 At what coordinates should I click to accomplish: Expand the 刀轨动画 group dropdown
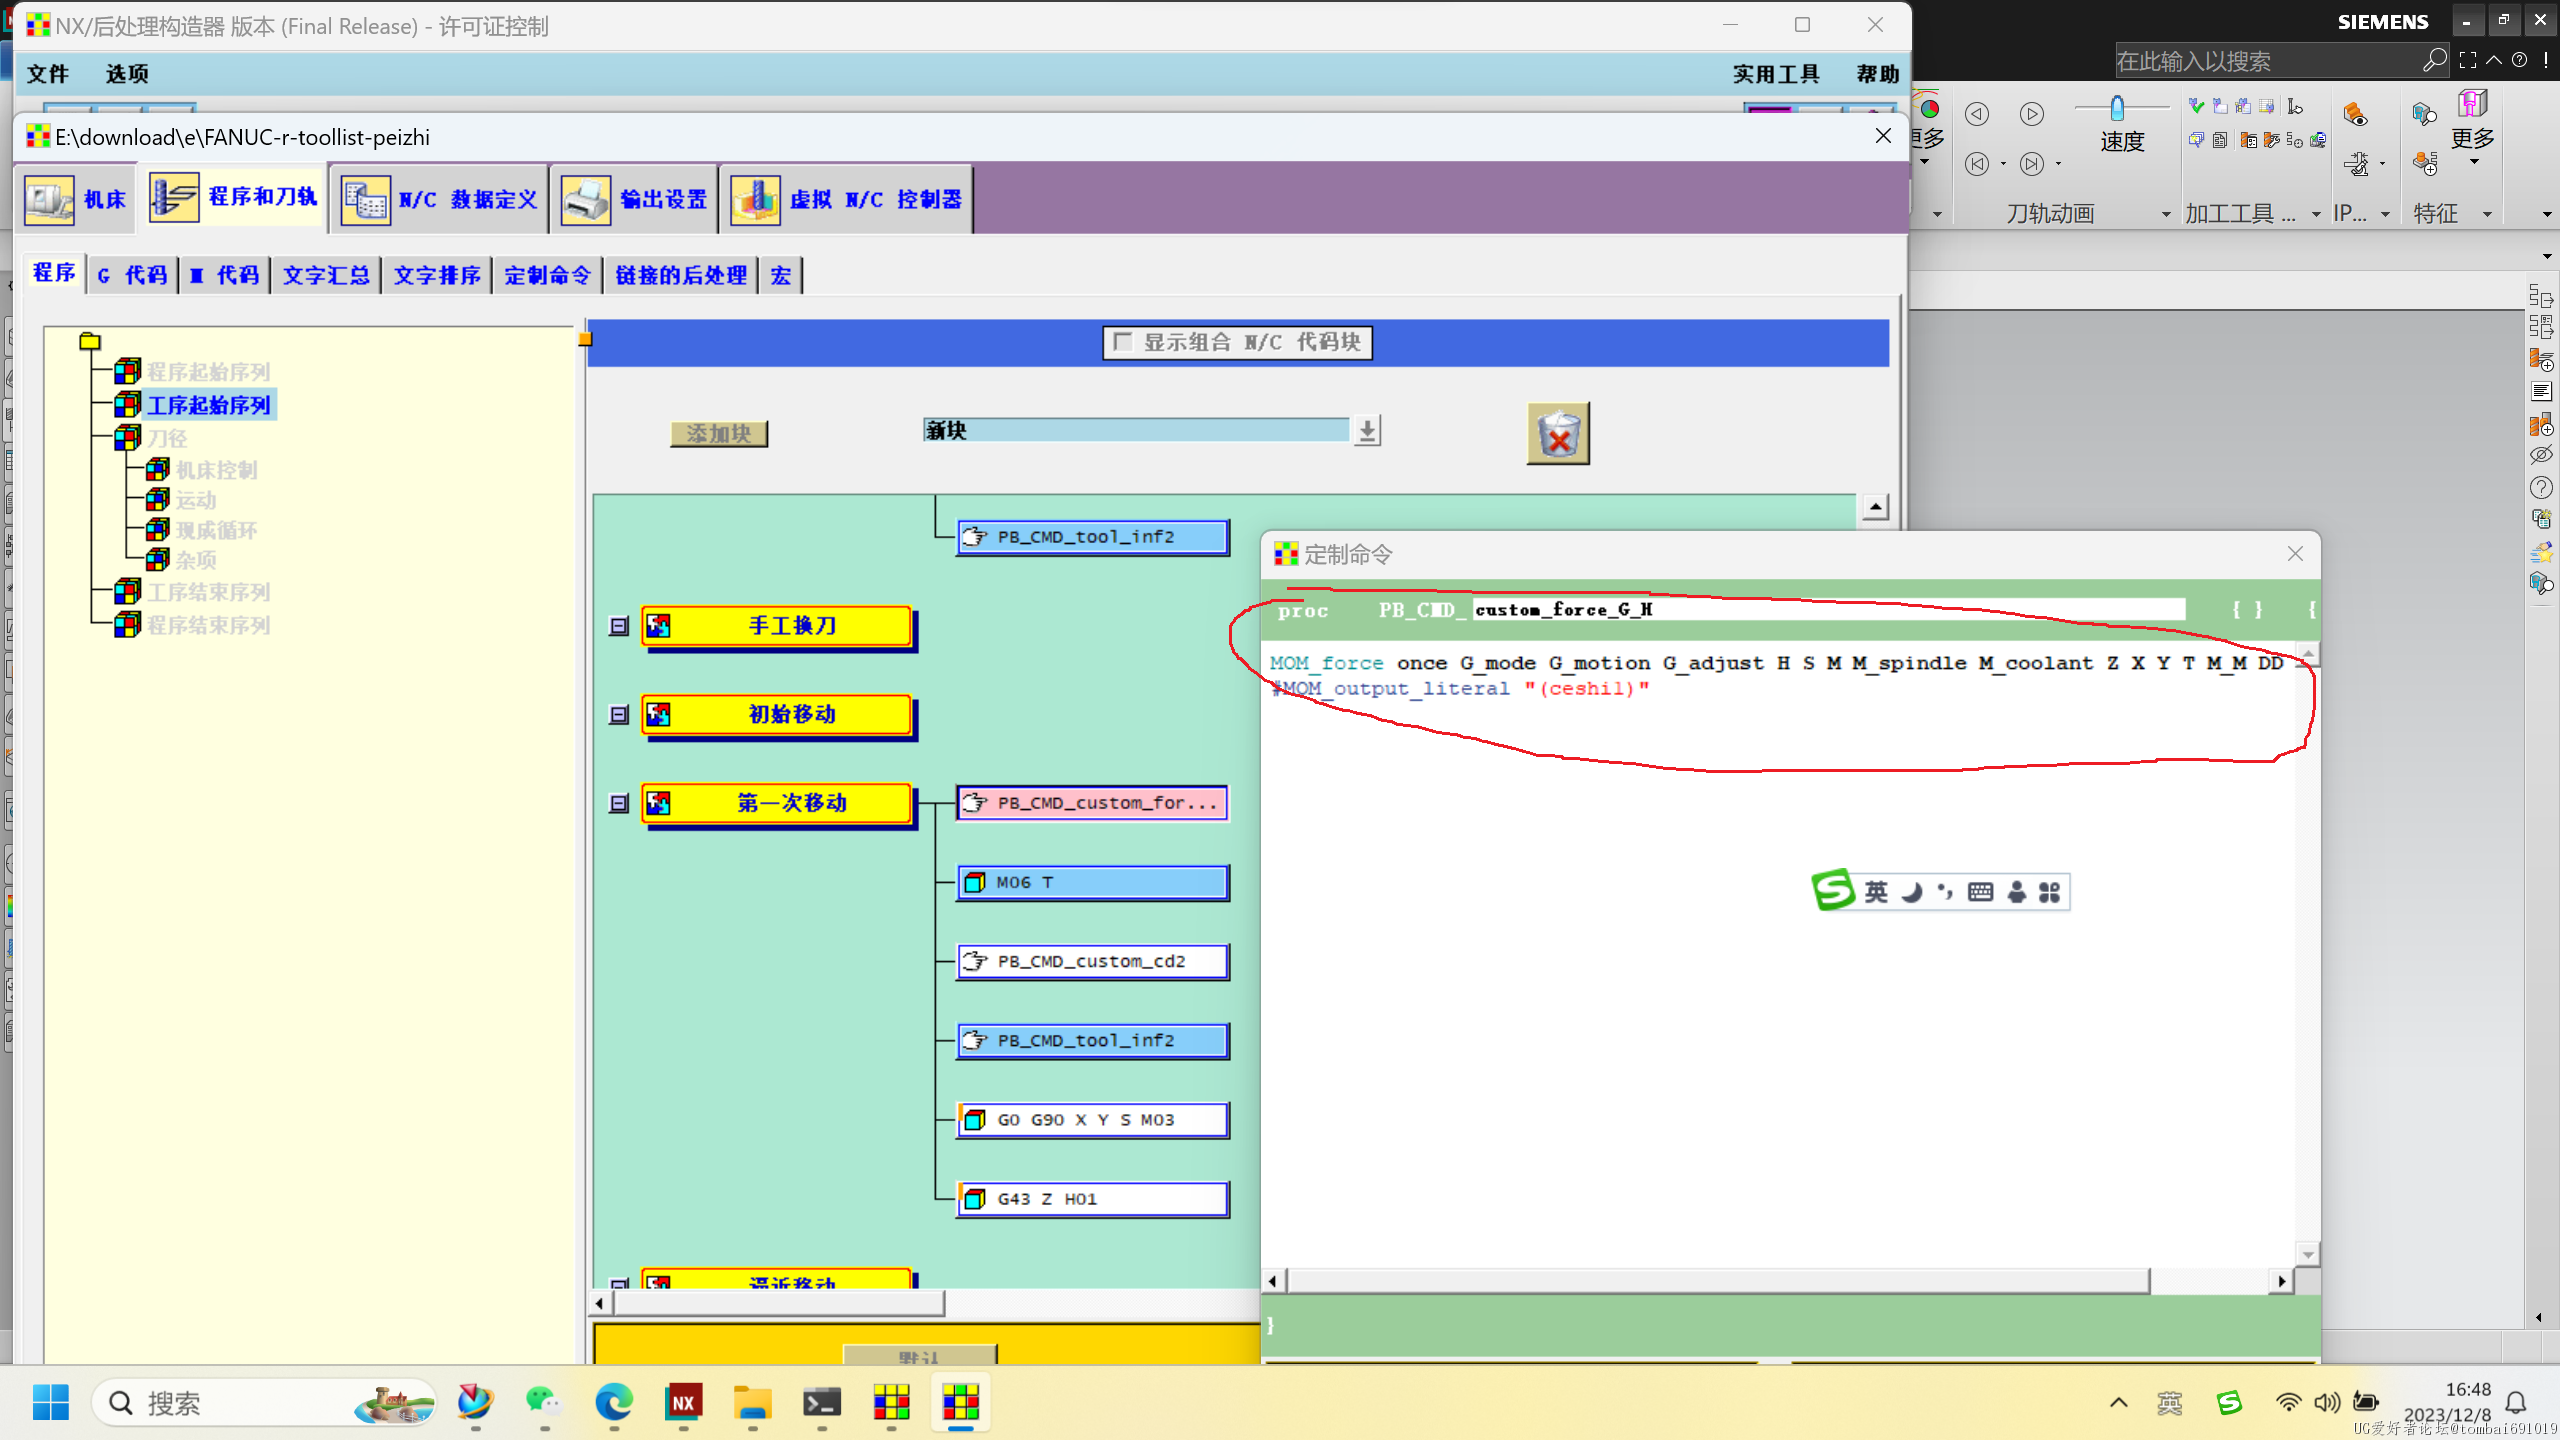tap(2165, 214)
